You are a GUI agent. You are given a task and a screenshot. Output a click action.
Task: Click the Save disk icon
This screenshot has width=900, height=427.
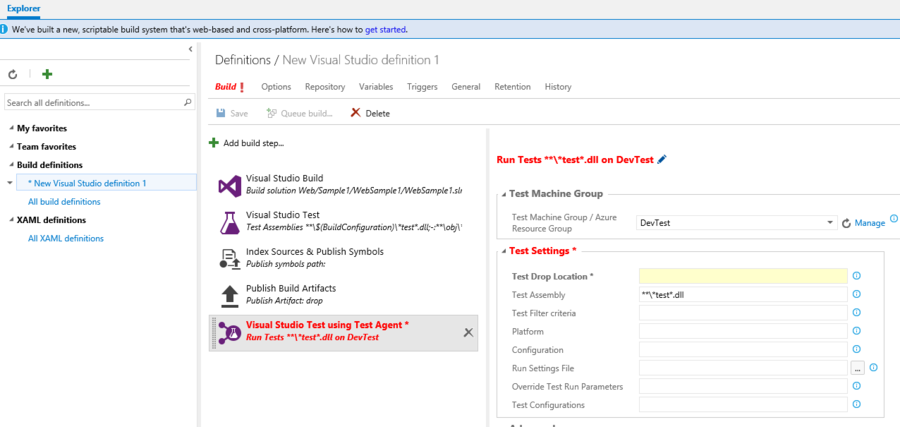coord(220,113)
